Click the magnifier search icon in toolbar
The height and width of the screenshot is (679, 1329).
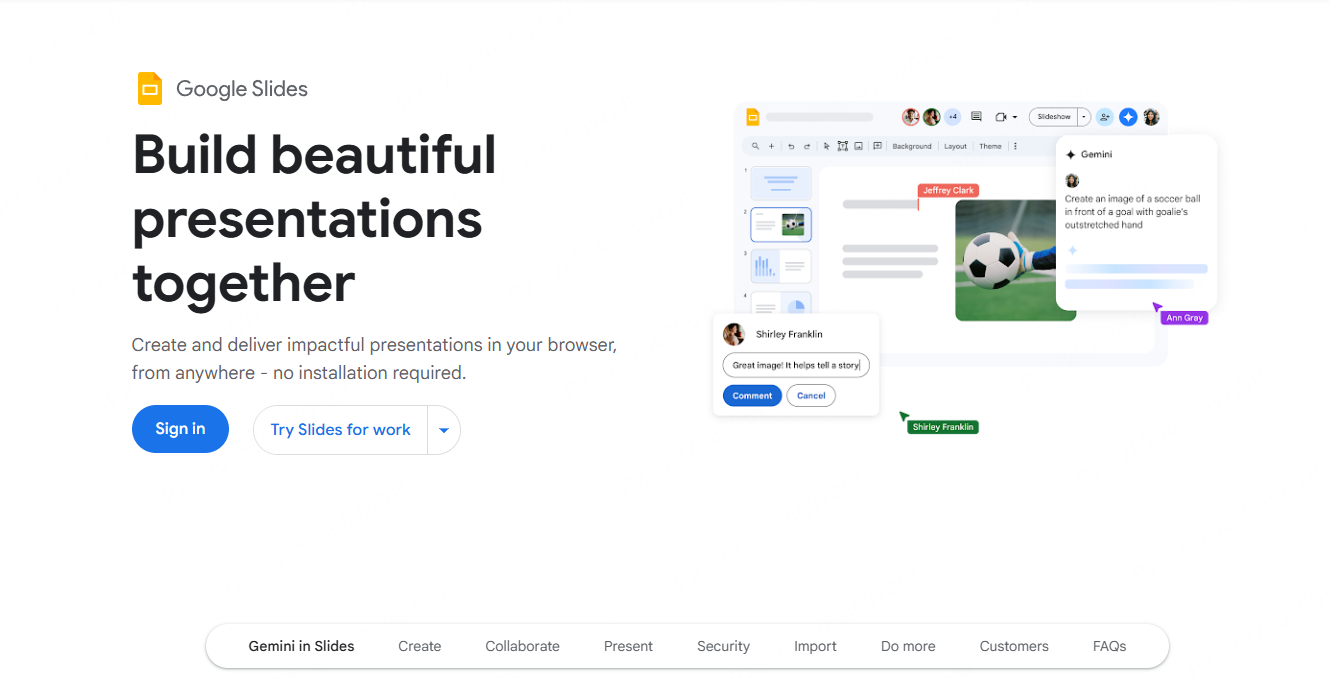757,146
